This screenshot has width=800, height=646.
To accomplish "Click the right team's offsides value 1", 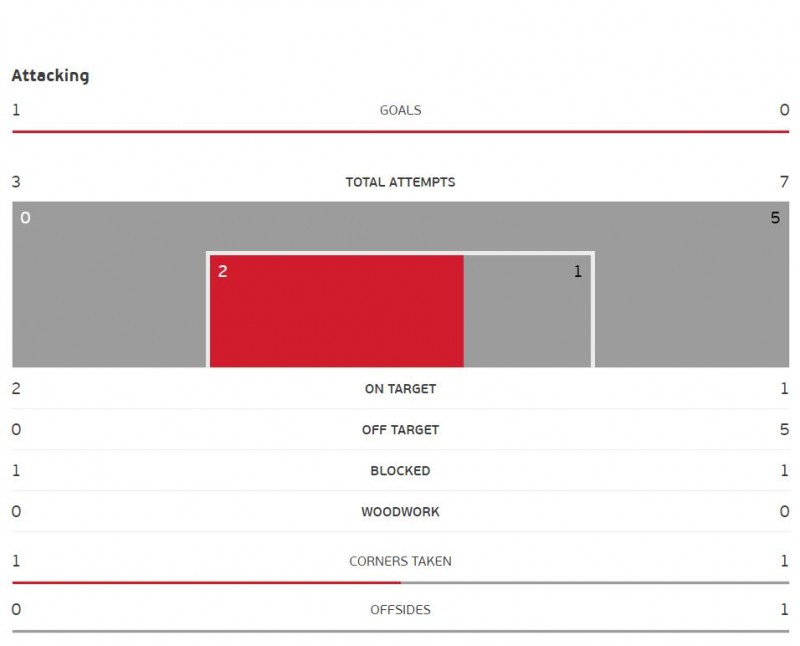I will 784,609.
